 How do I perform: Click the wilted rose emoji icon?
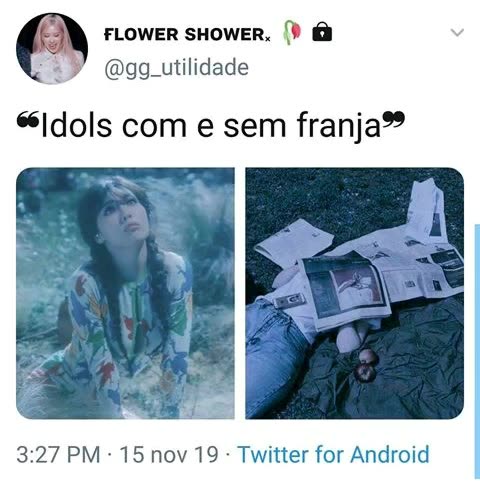292,32
